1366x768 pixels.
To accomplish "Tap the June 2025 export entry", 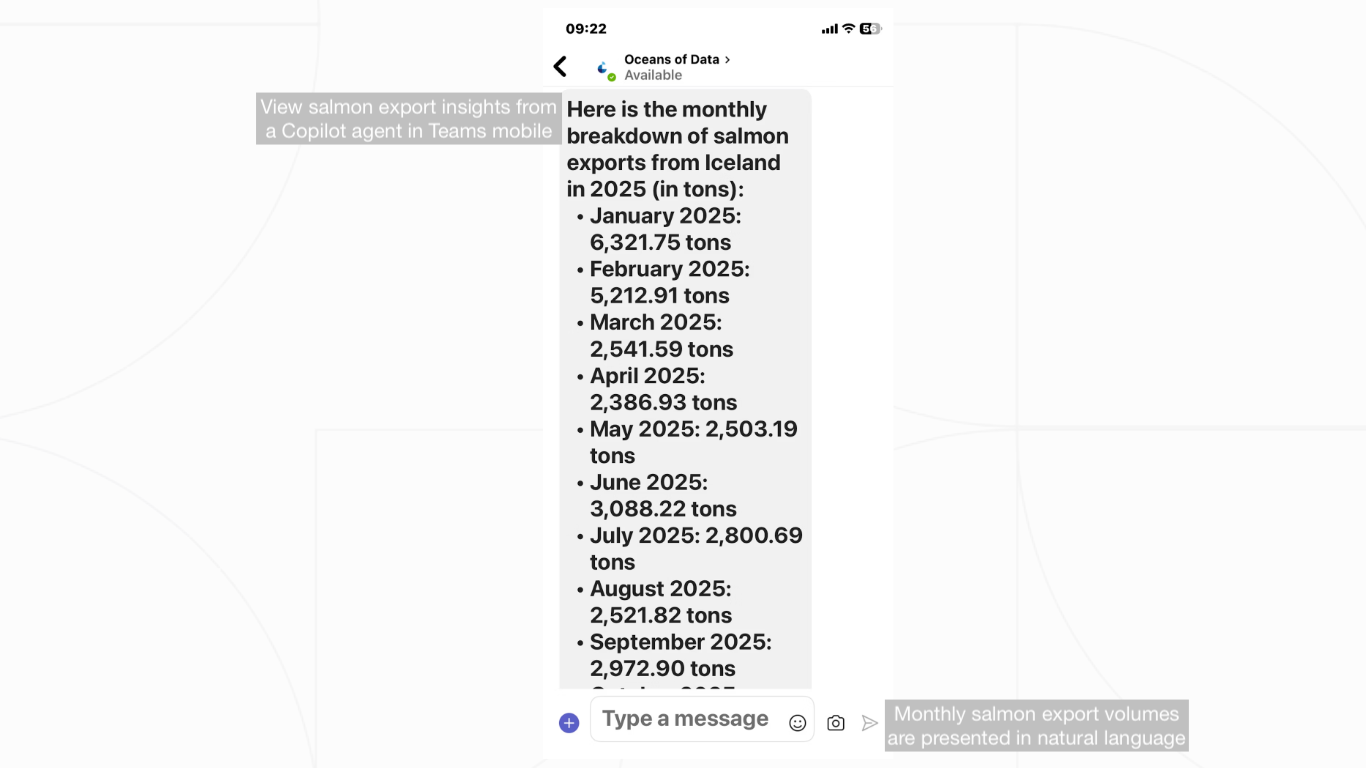I will tap(664, 495).
